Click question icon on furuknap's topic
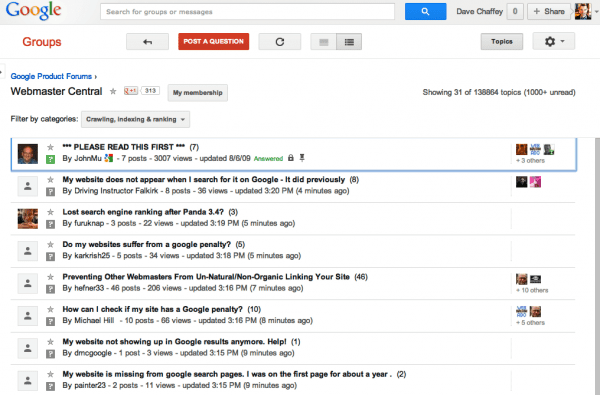 50,224
